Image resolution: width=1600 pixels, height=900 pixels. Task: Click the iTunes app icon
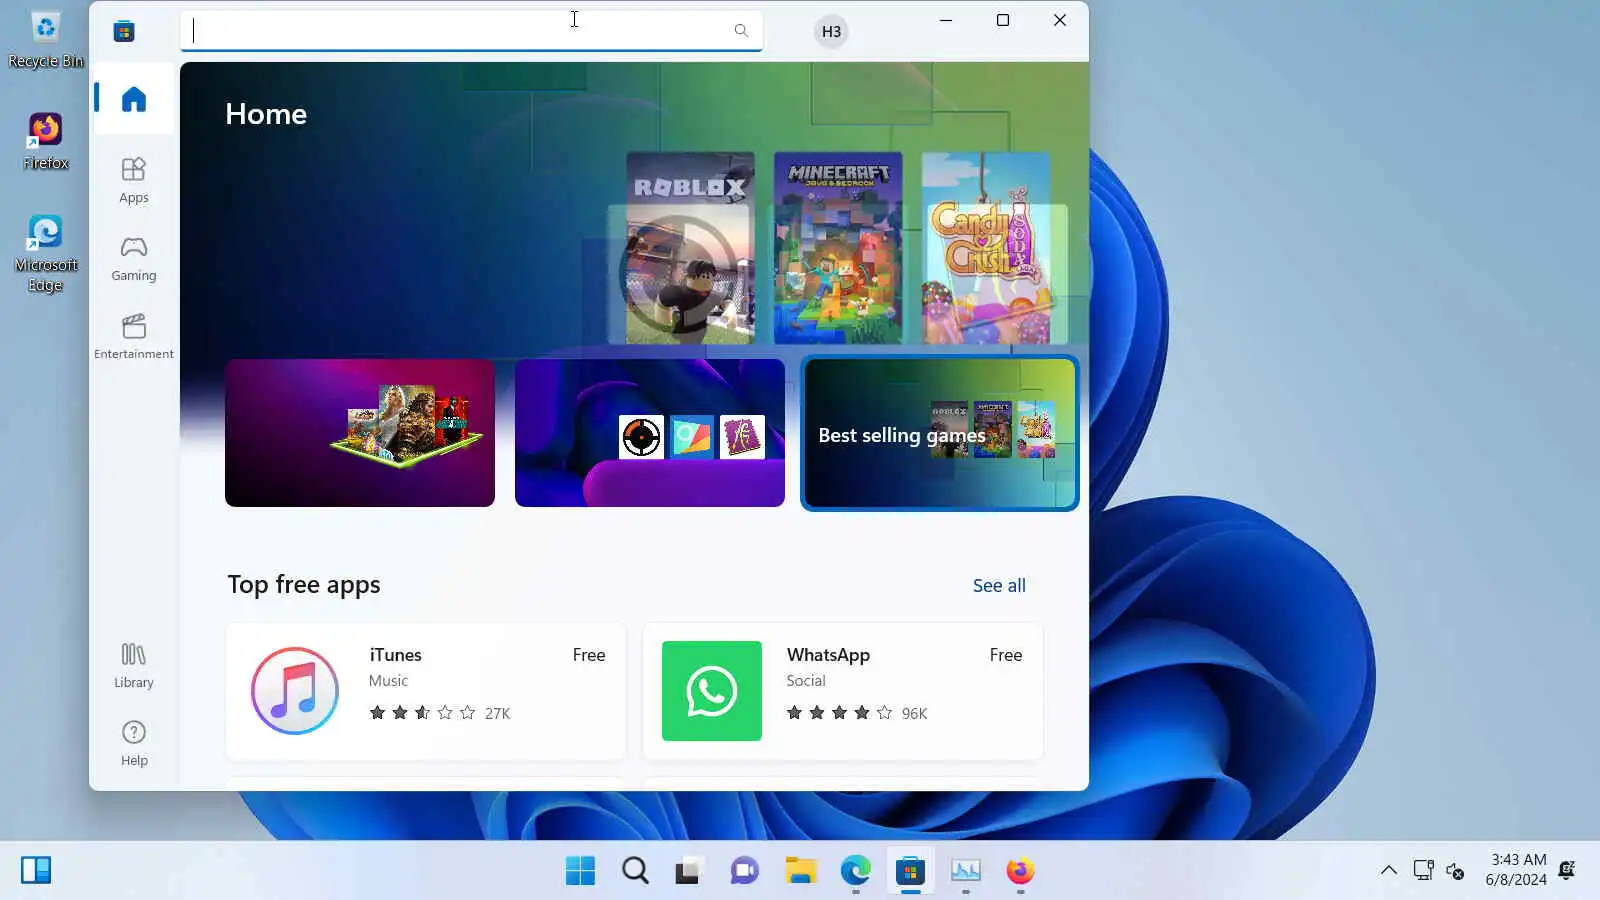pos(295,691)
